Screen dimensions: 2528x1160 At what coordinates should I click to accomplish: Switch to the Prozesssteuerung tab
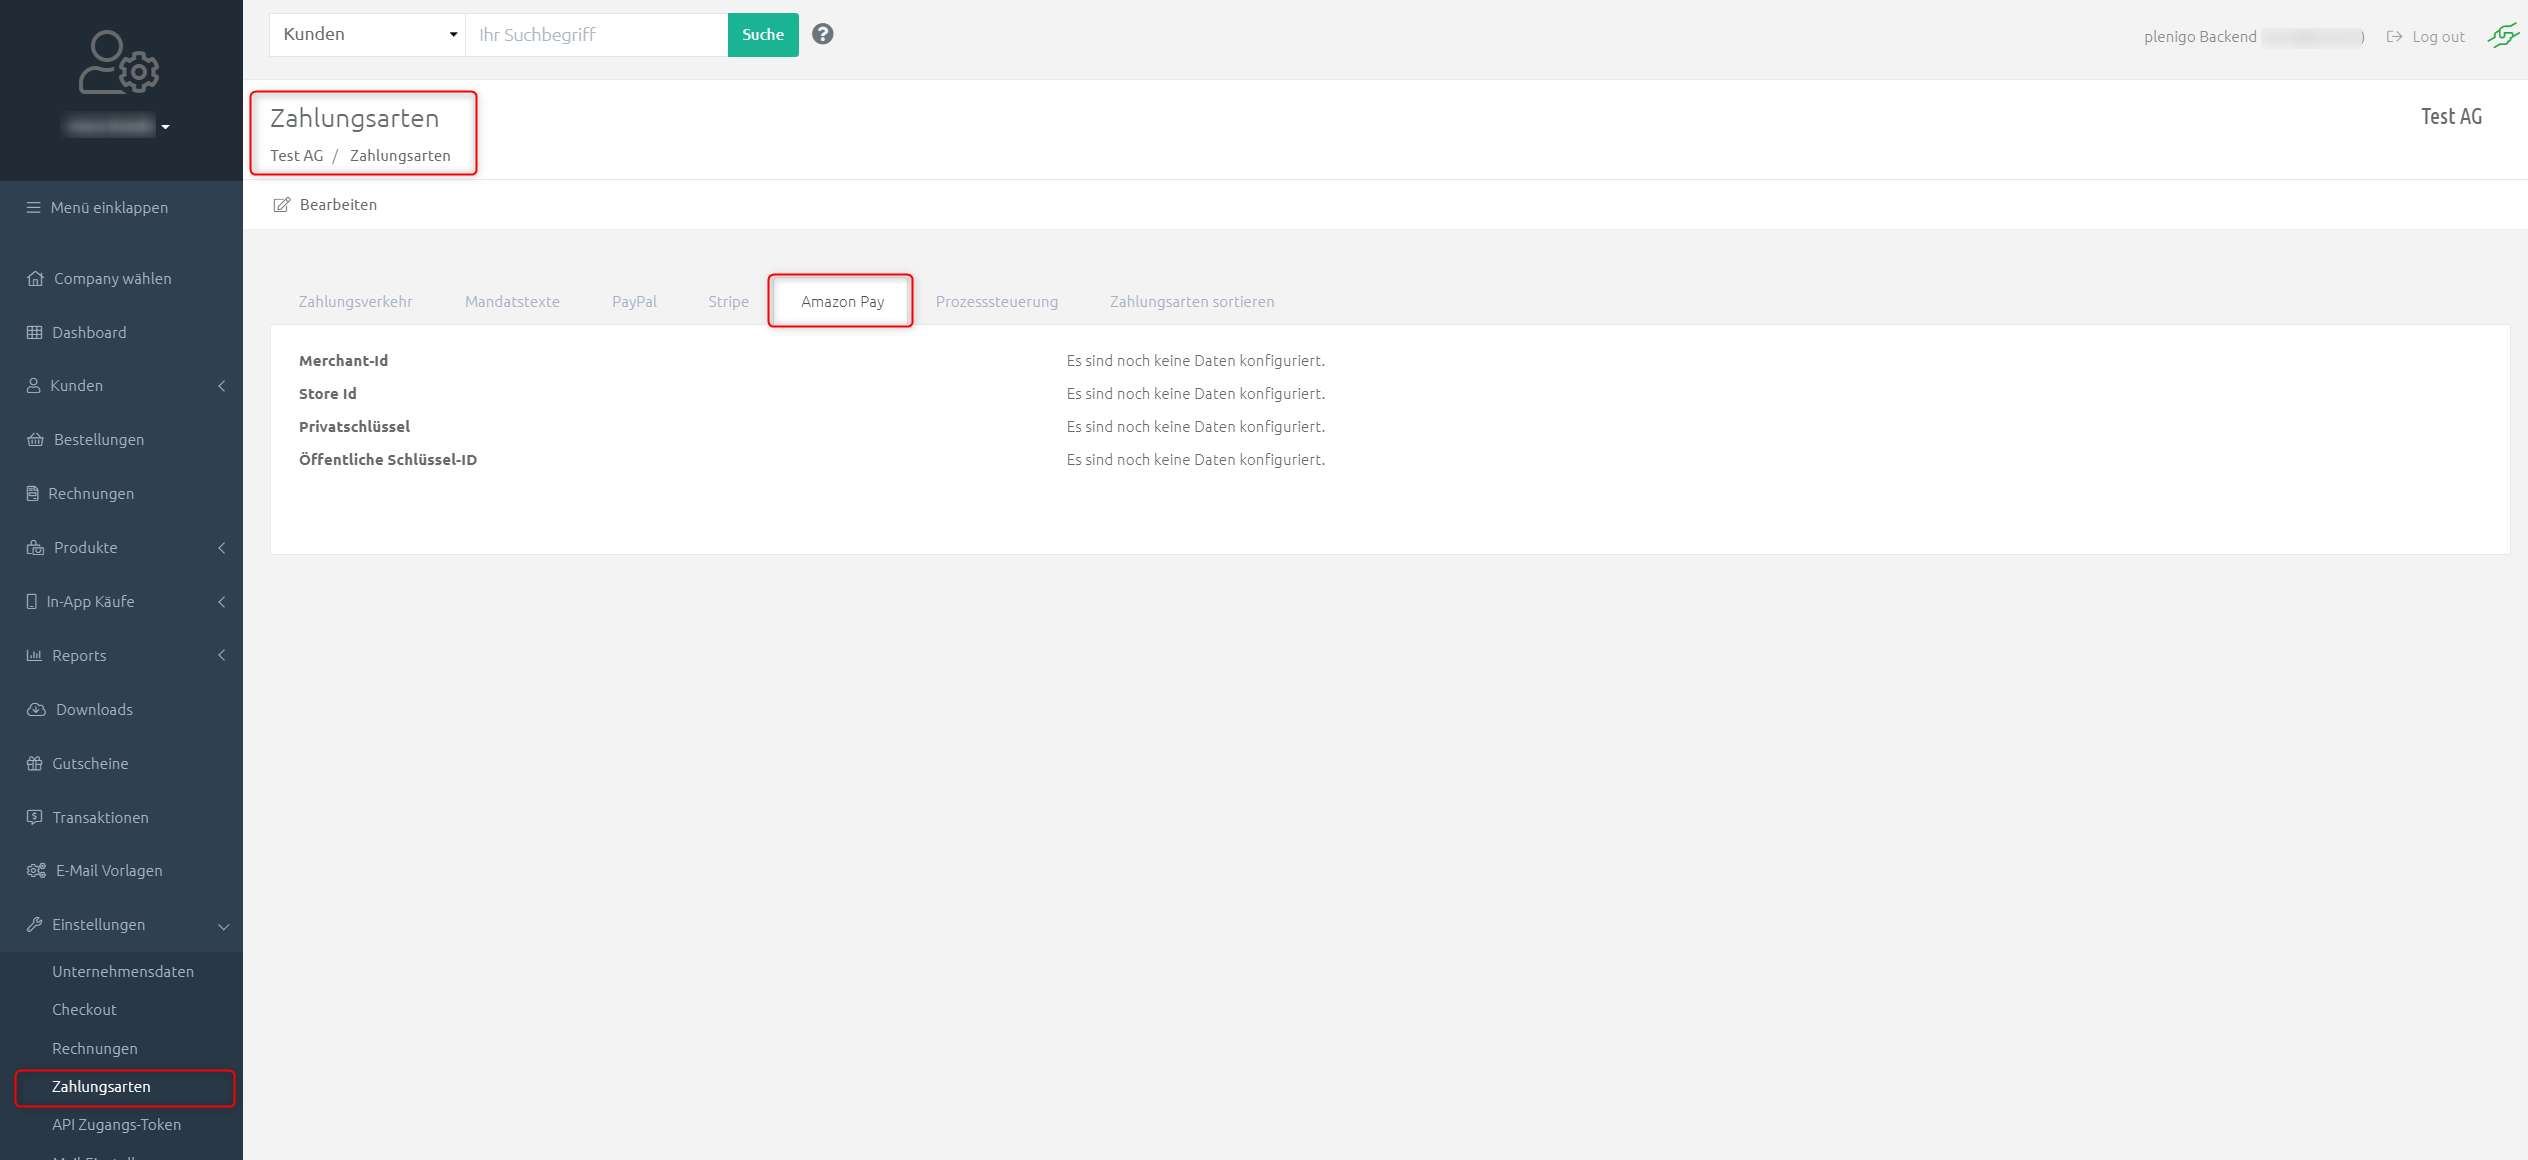click(x=997, y=302)
